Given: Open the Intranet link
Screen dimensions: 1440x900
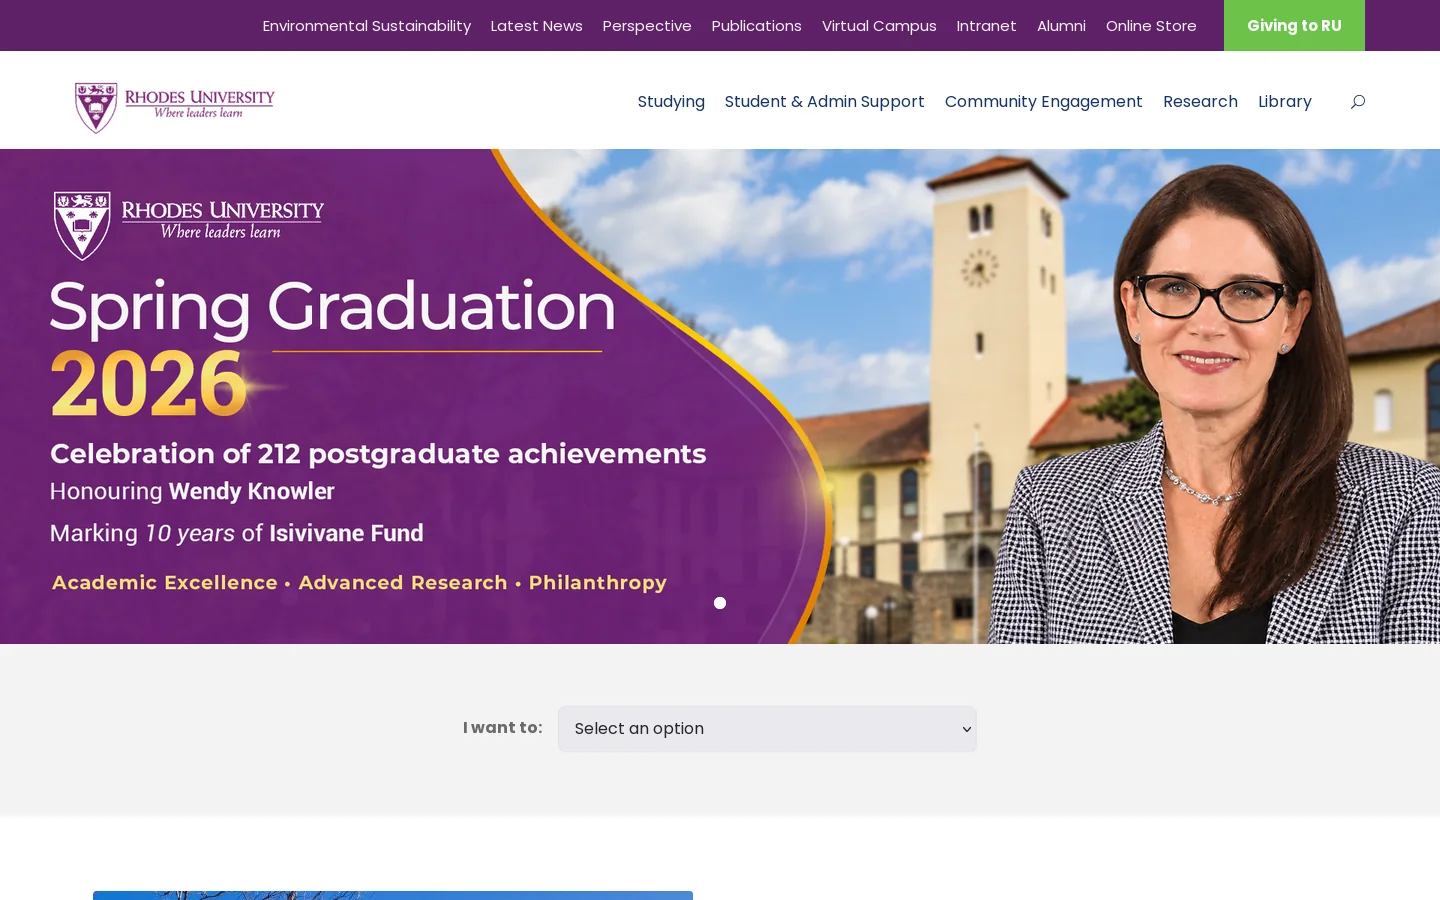Looking at the screenshot, I should click(986, 26).
